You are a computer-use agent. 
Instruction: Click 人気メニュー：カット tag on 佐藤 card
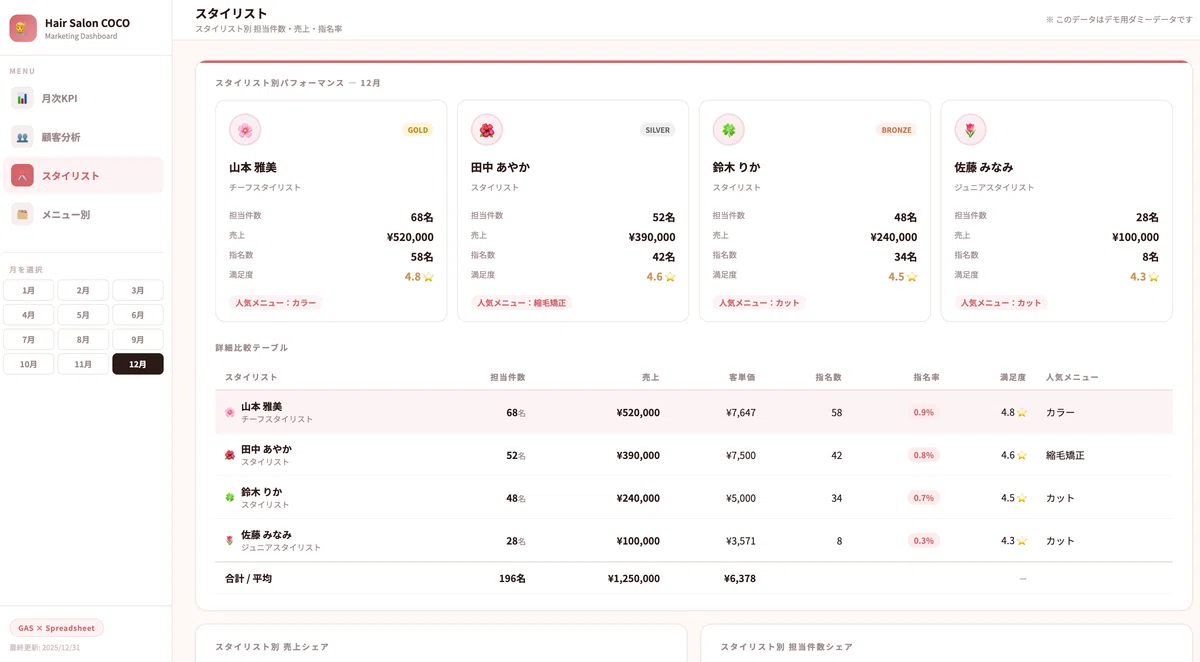tap(1002, 303)
